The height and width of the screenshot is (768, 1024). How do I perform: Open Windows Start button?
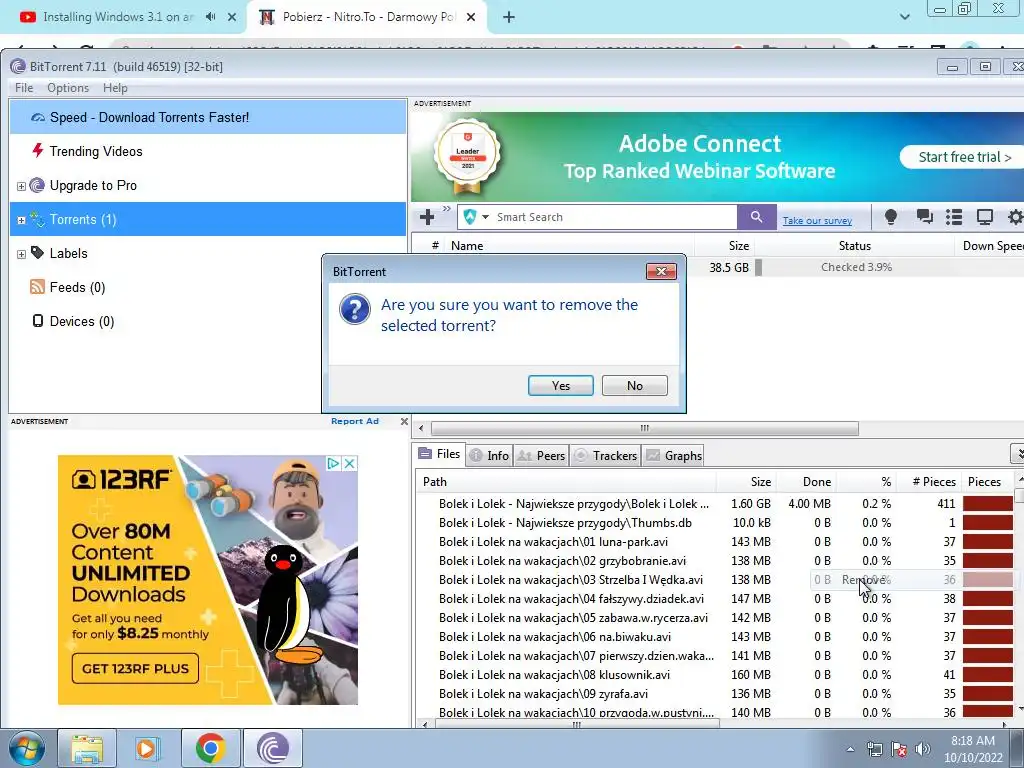click(25, 748)
